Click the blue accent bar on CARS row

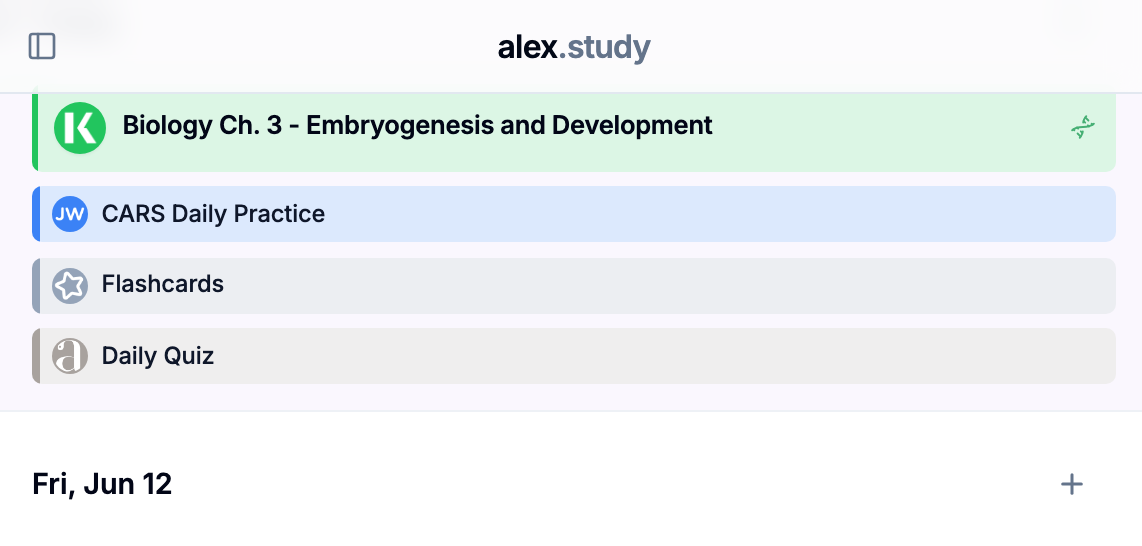36,214
